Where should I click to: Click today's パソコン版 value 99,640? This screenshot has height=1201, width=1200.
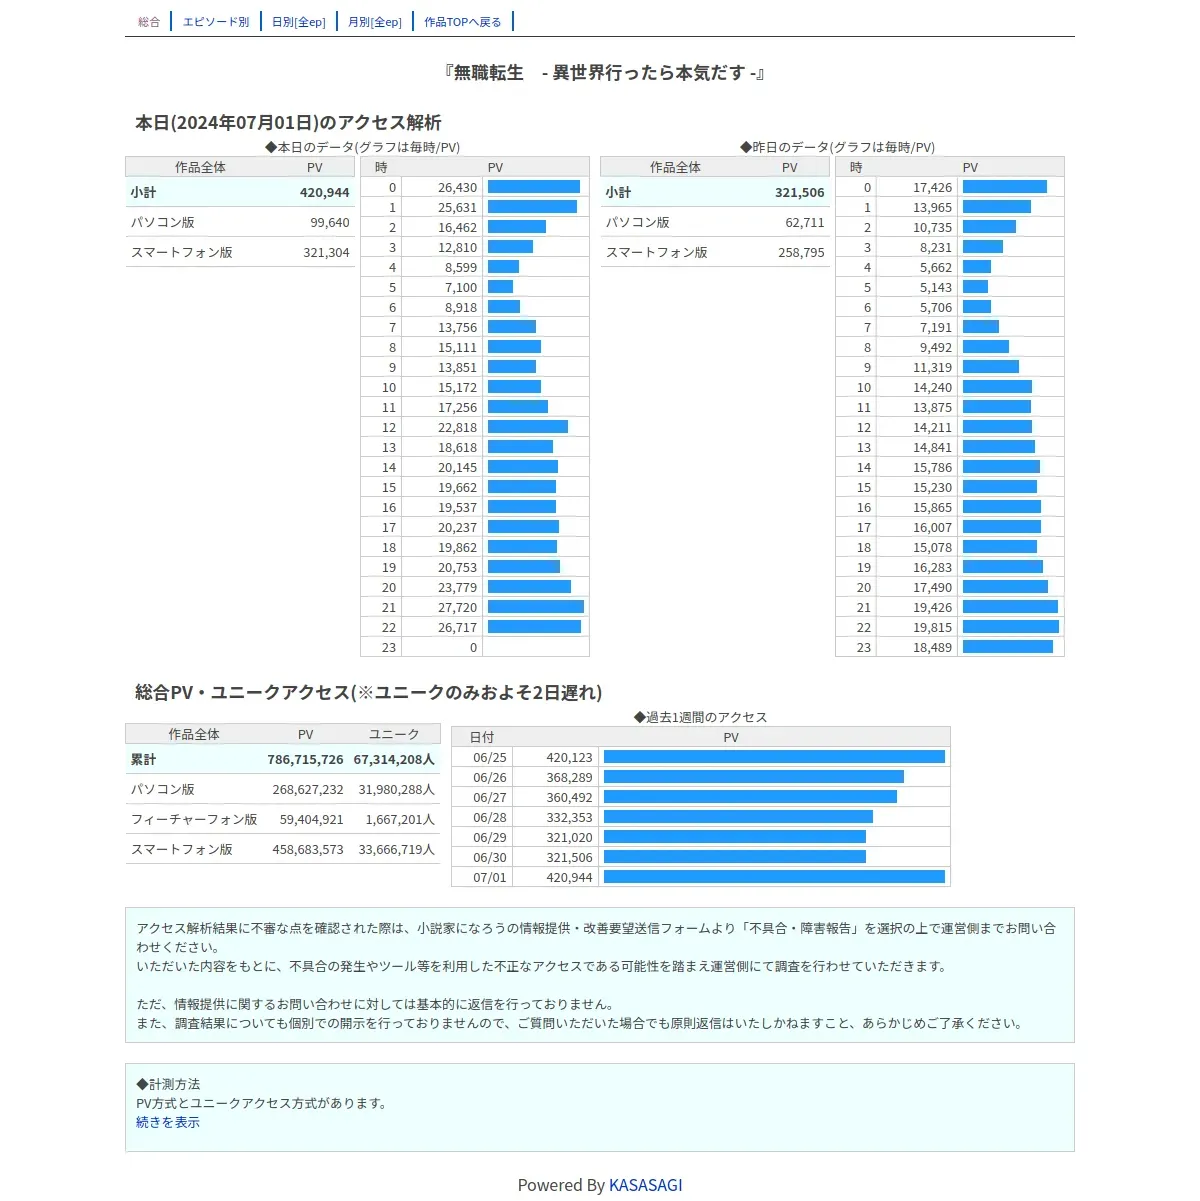(330, 223)
